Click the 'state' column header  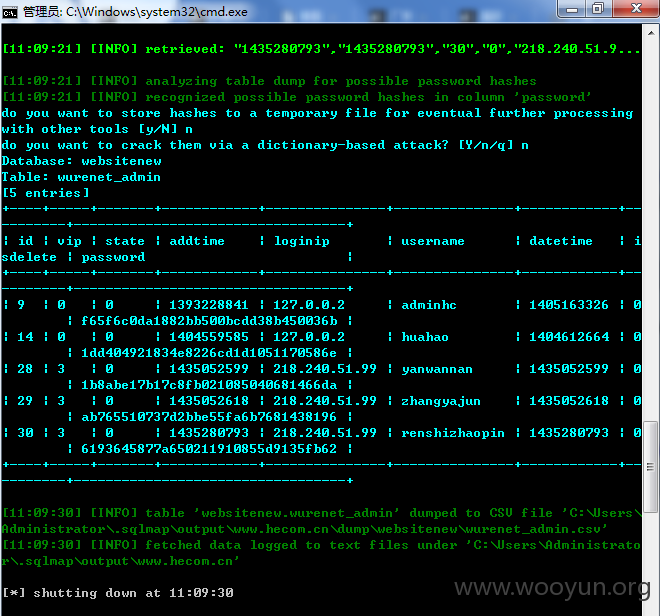125,241
